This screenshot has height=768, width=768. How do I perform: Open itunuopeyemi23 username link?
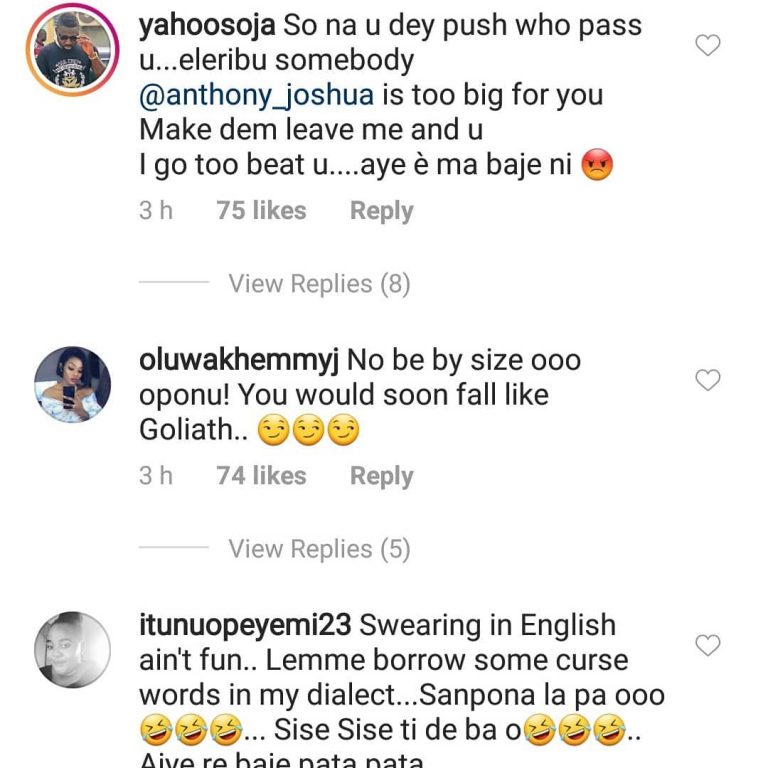pyautogui.click(x=245, y=626)
